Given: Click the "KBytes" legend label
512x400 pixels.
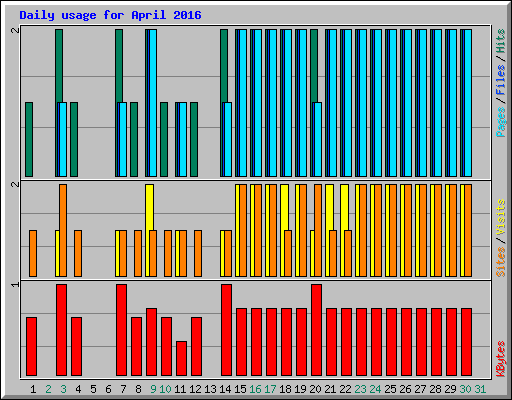Looking at the screenshot, I should 501,359.
